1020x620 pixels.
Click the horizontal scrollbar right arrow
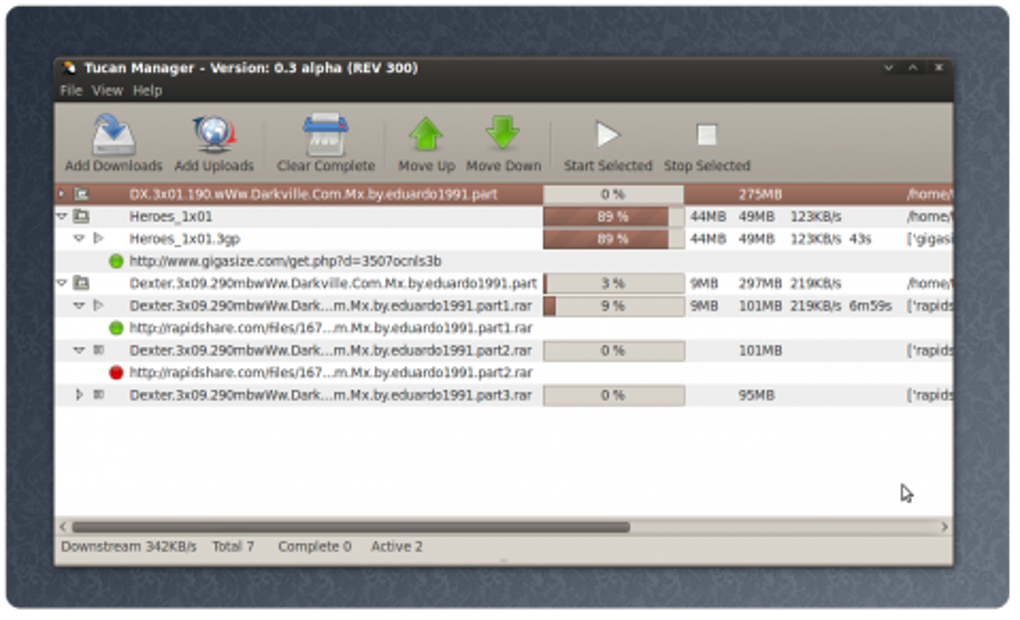[945, 527]
